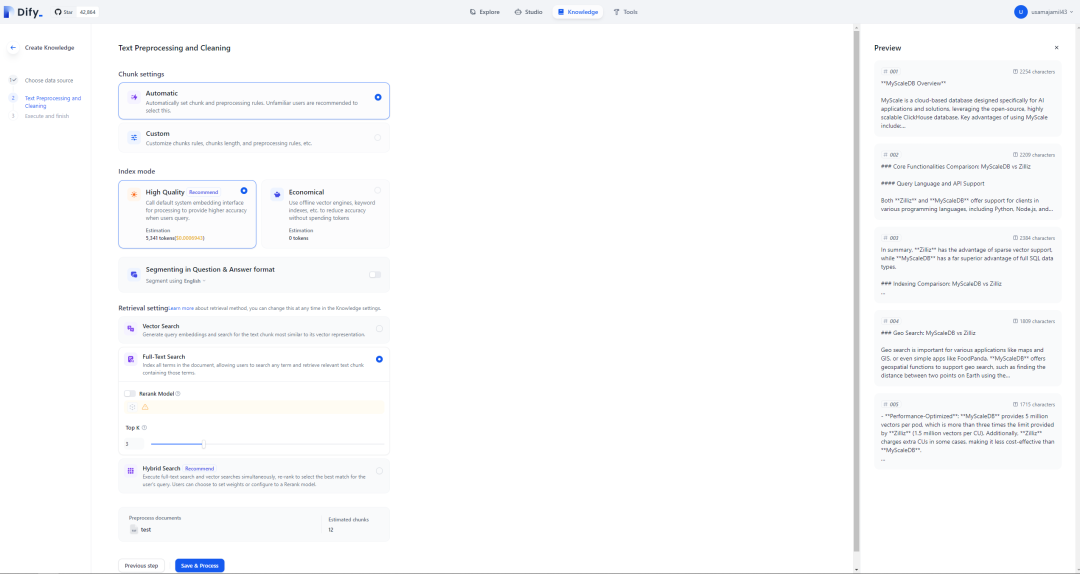The width and height of the screenshot is (1080, 574).
Task: Open the usamajamil43 account menu
Action: 1043,12
